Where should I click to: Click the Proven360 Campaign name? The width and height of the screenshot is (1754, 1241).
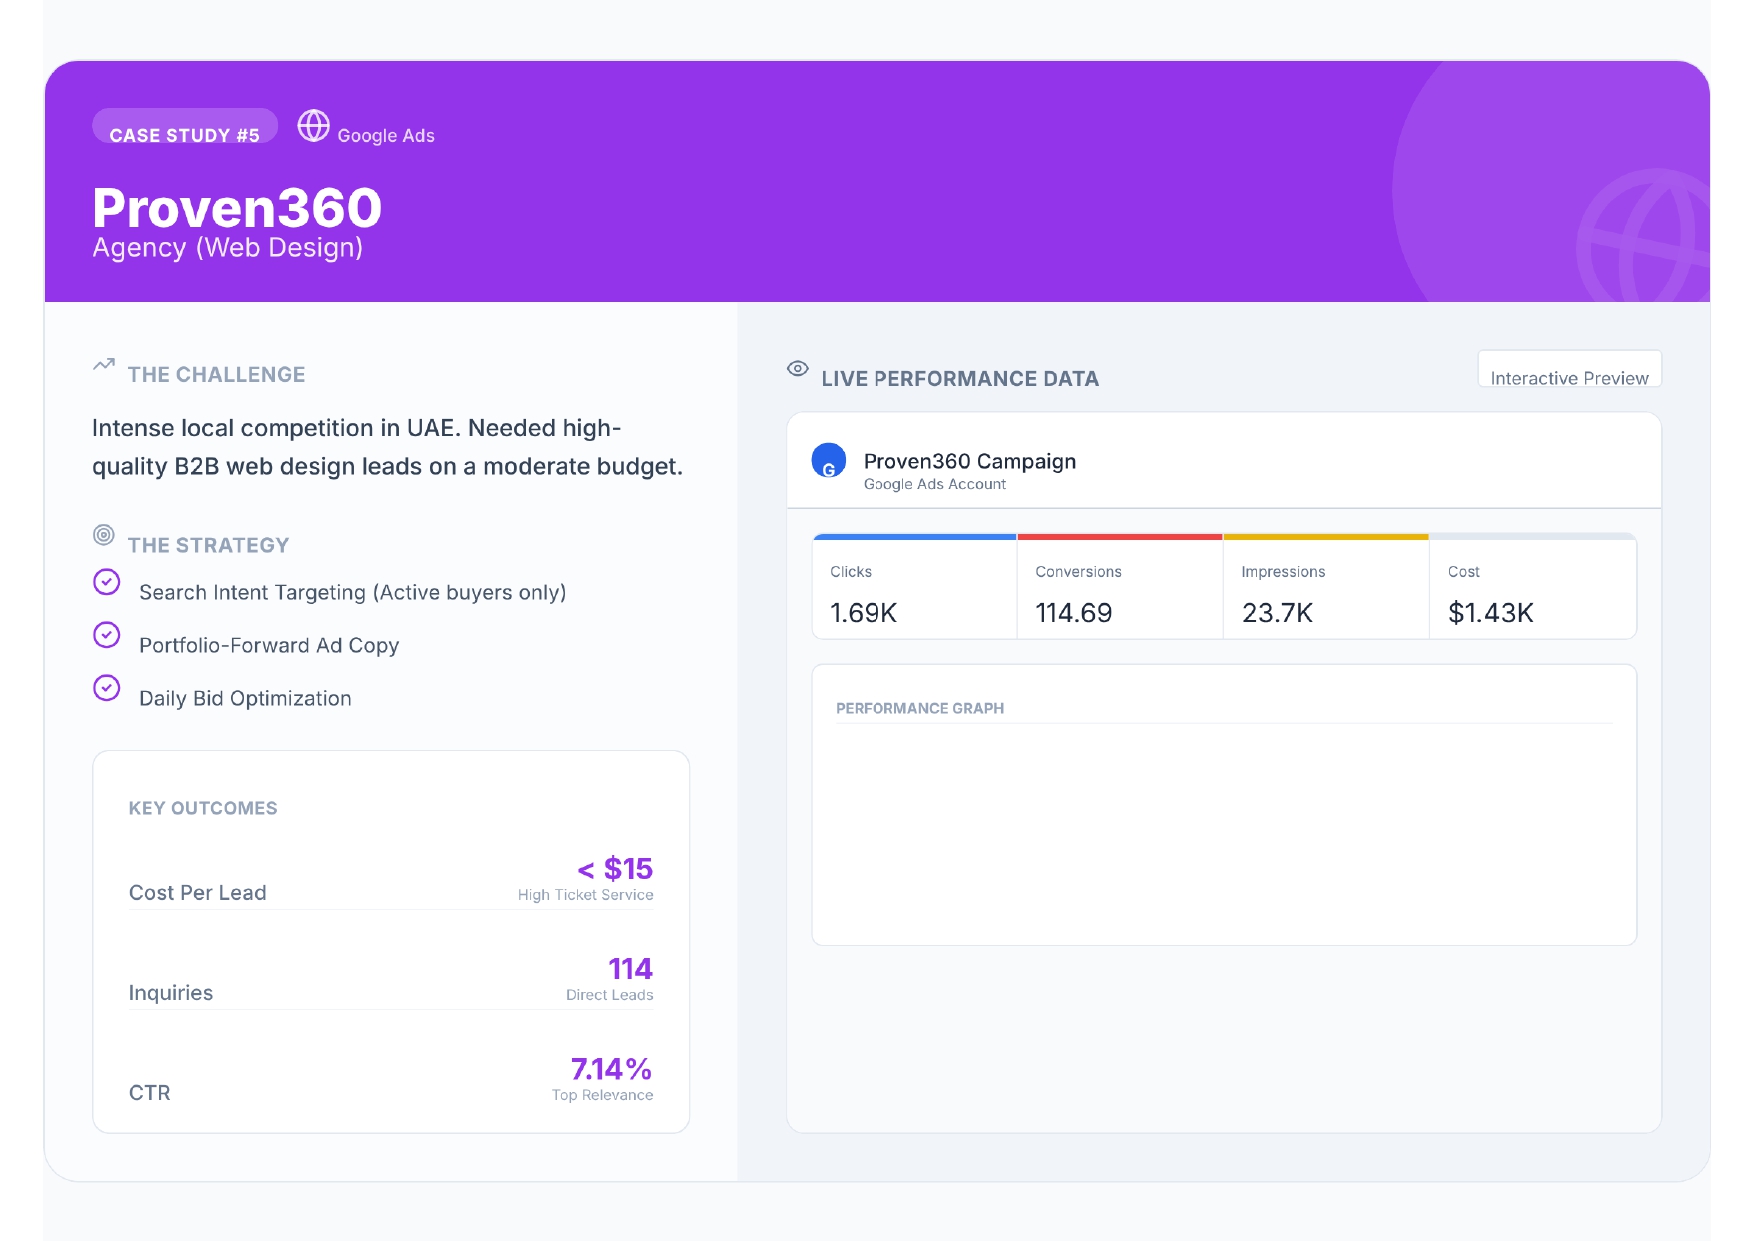pyautogui.click(x=970, y=461)
